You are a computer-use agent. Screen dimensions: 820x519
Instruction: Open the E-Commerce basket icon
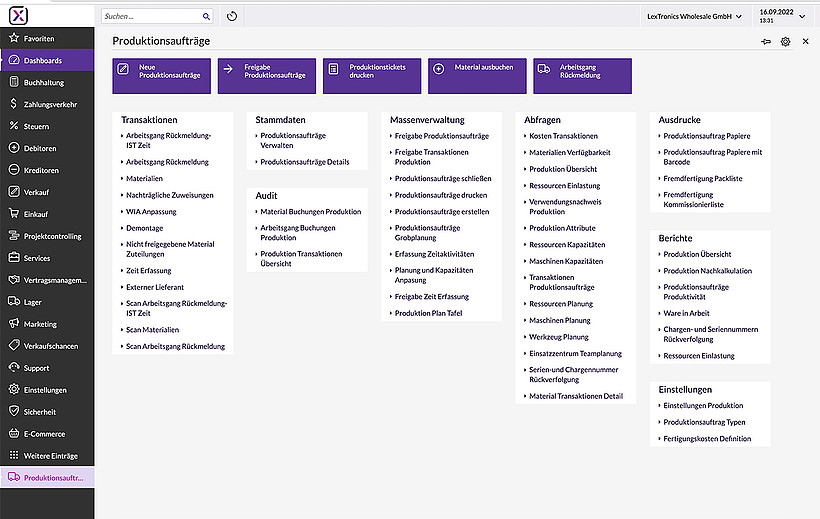pos(14,434)
